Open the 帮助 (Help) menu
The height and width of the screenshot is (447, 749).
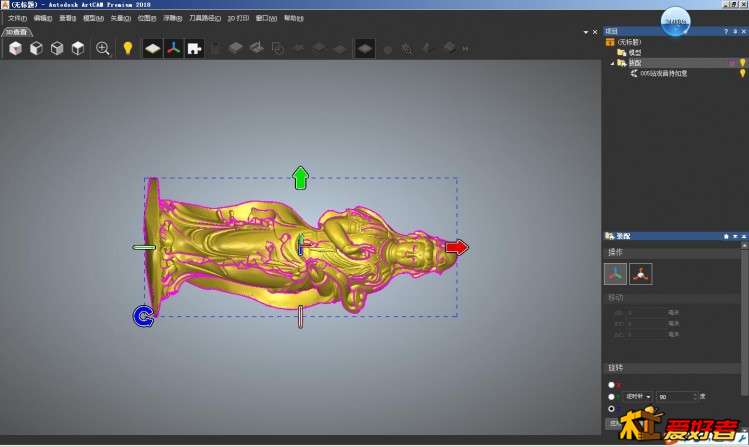point(293,18)
